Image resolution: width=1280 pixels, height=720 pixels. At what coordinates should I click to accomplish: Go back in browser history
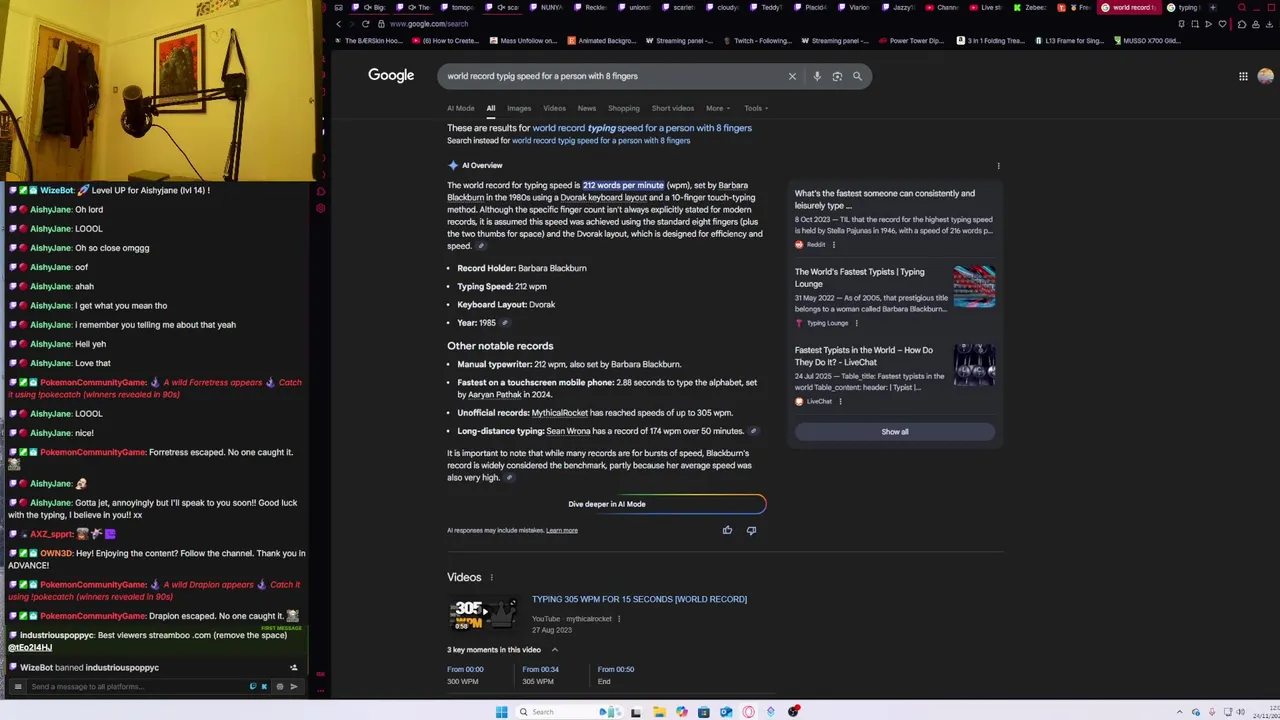338,24
